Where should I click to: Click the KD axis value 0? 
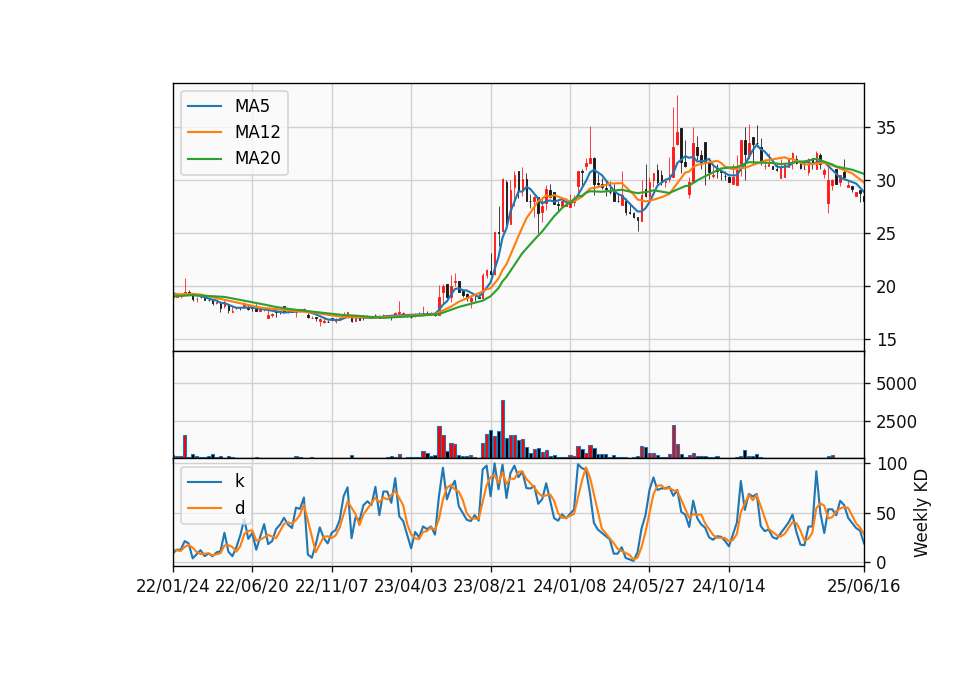[882, 563]
